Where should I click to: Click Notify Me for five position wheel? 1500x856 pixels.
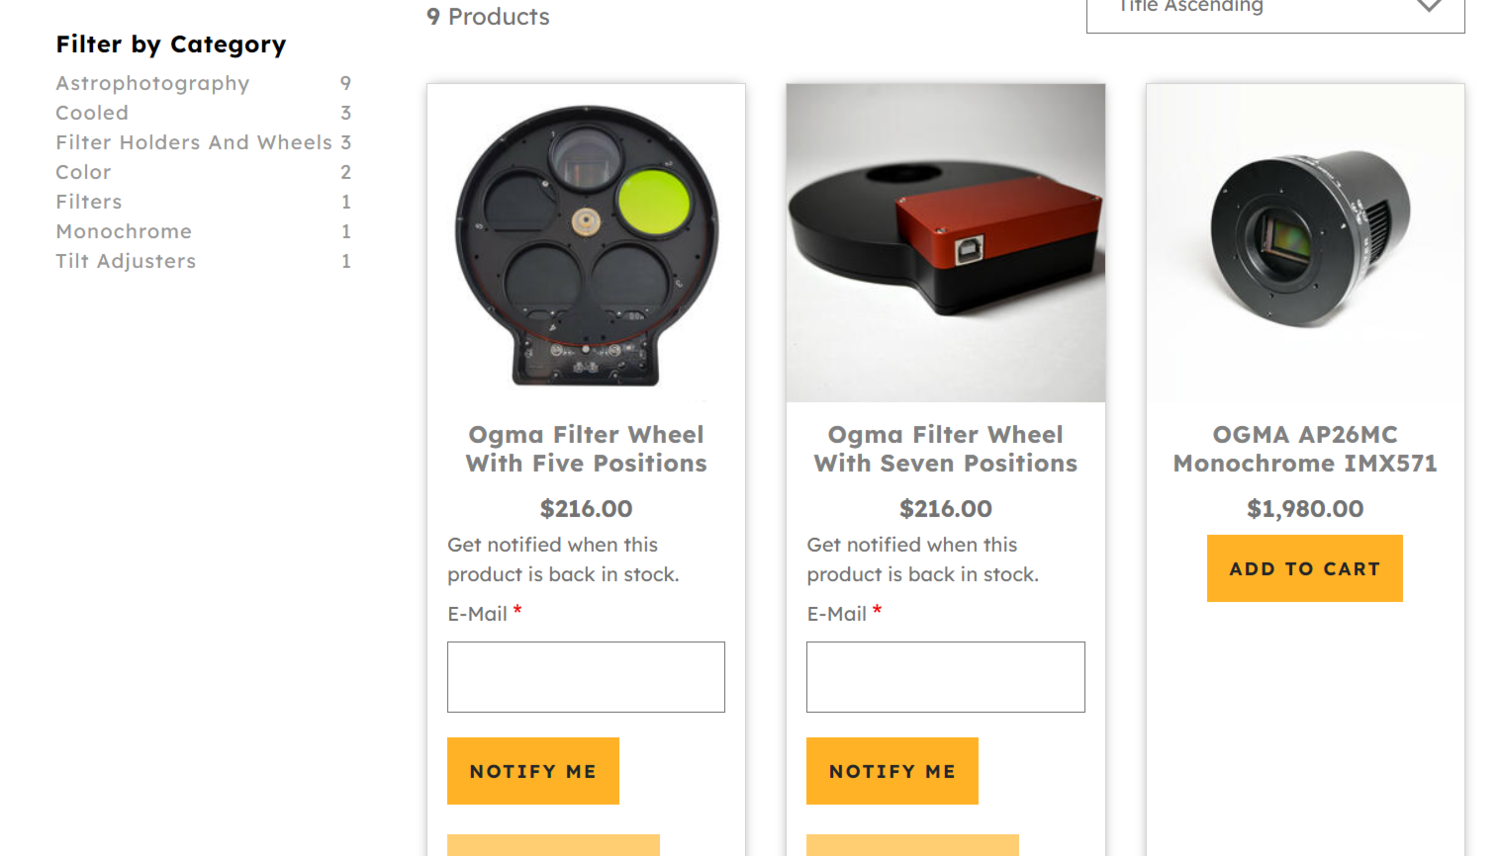533,771
